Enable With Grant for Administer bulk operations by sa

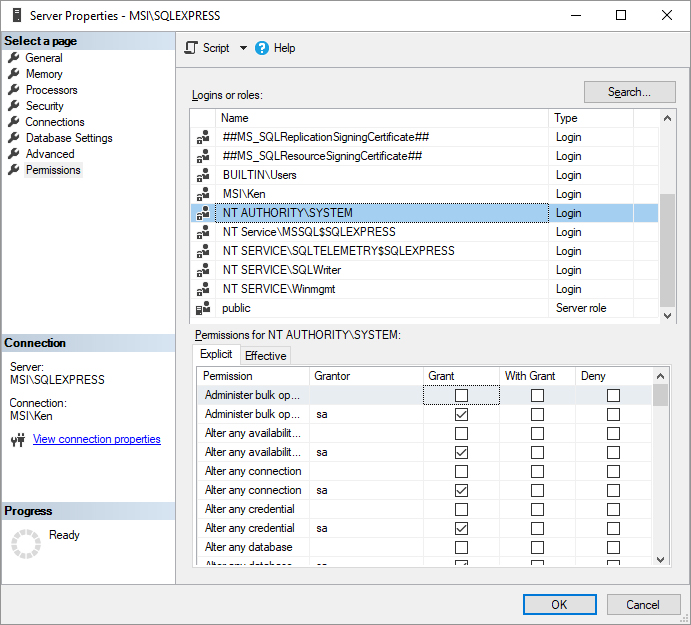tap(537, 414)
